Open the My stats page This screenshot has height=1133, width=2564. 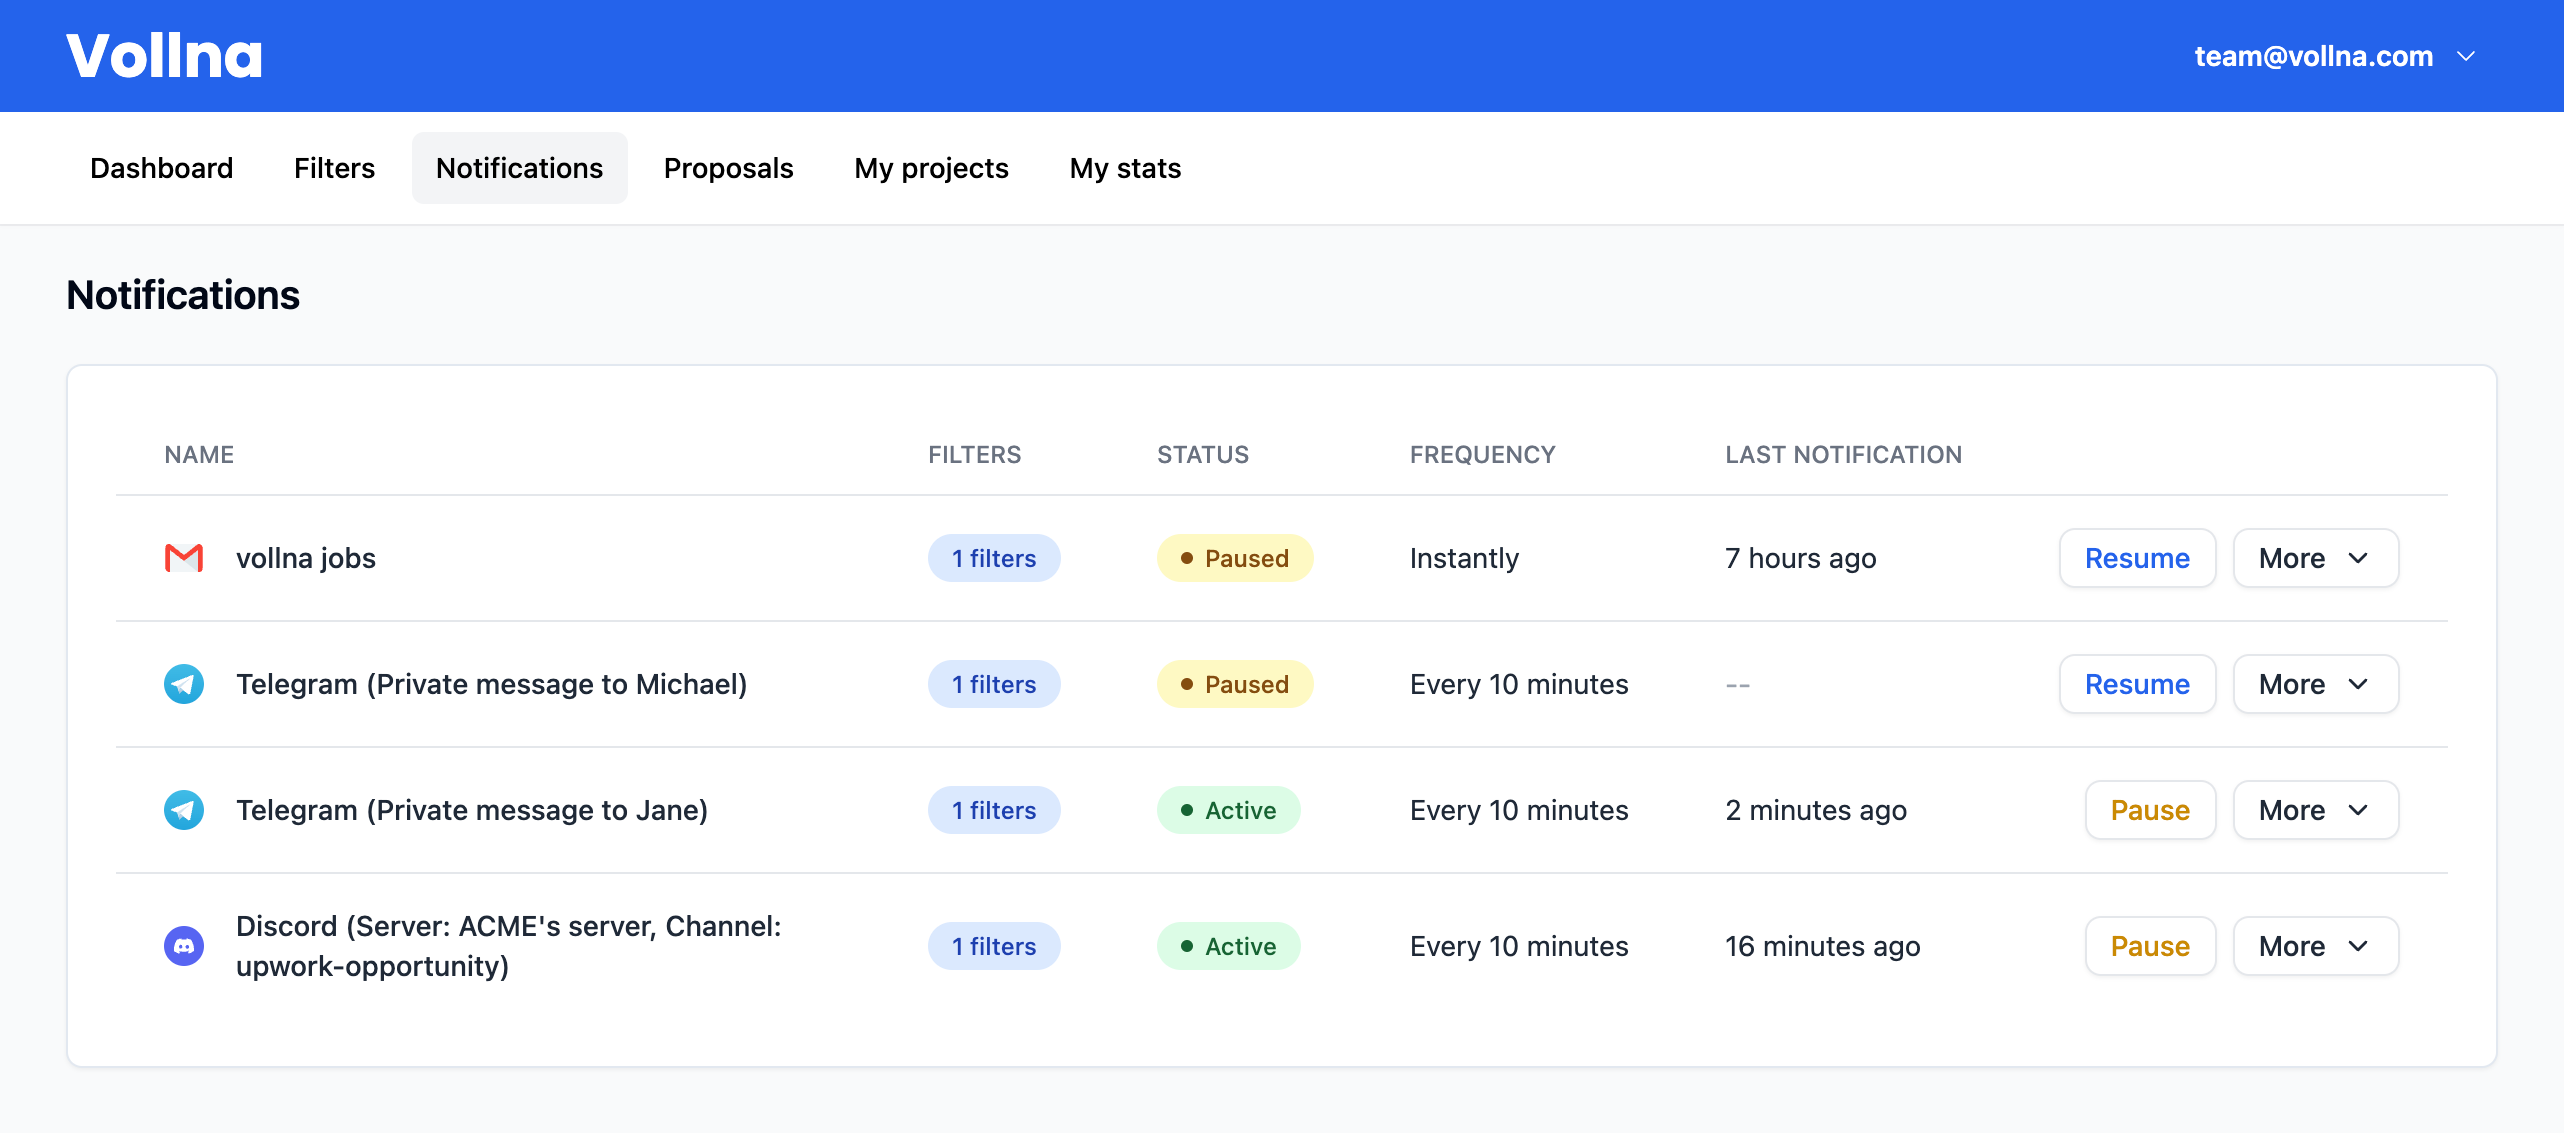click(x=1124, y=168)
